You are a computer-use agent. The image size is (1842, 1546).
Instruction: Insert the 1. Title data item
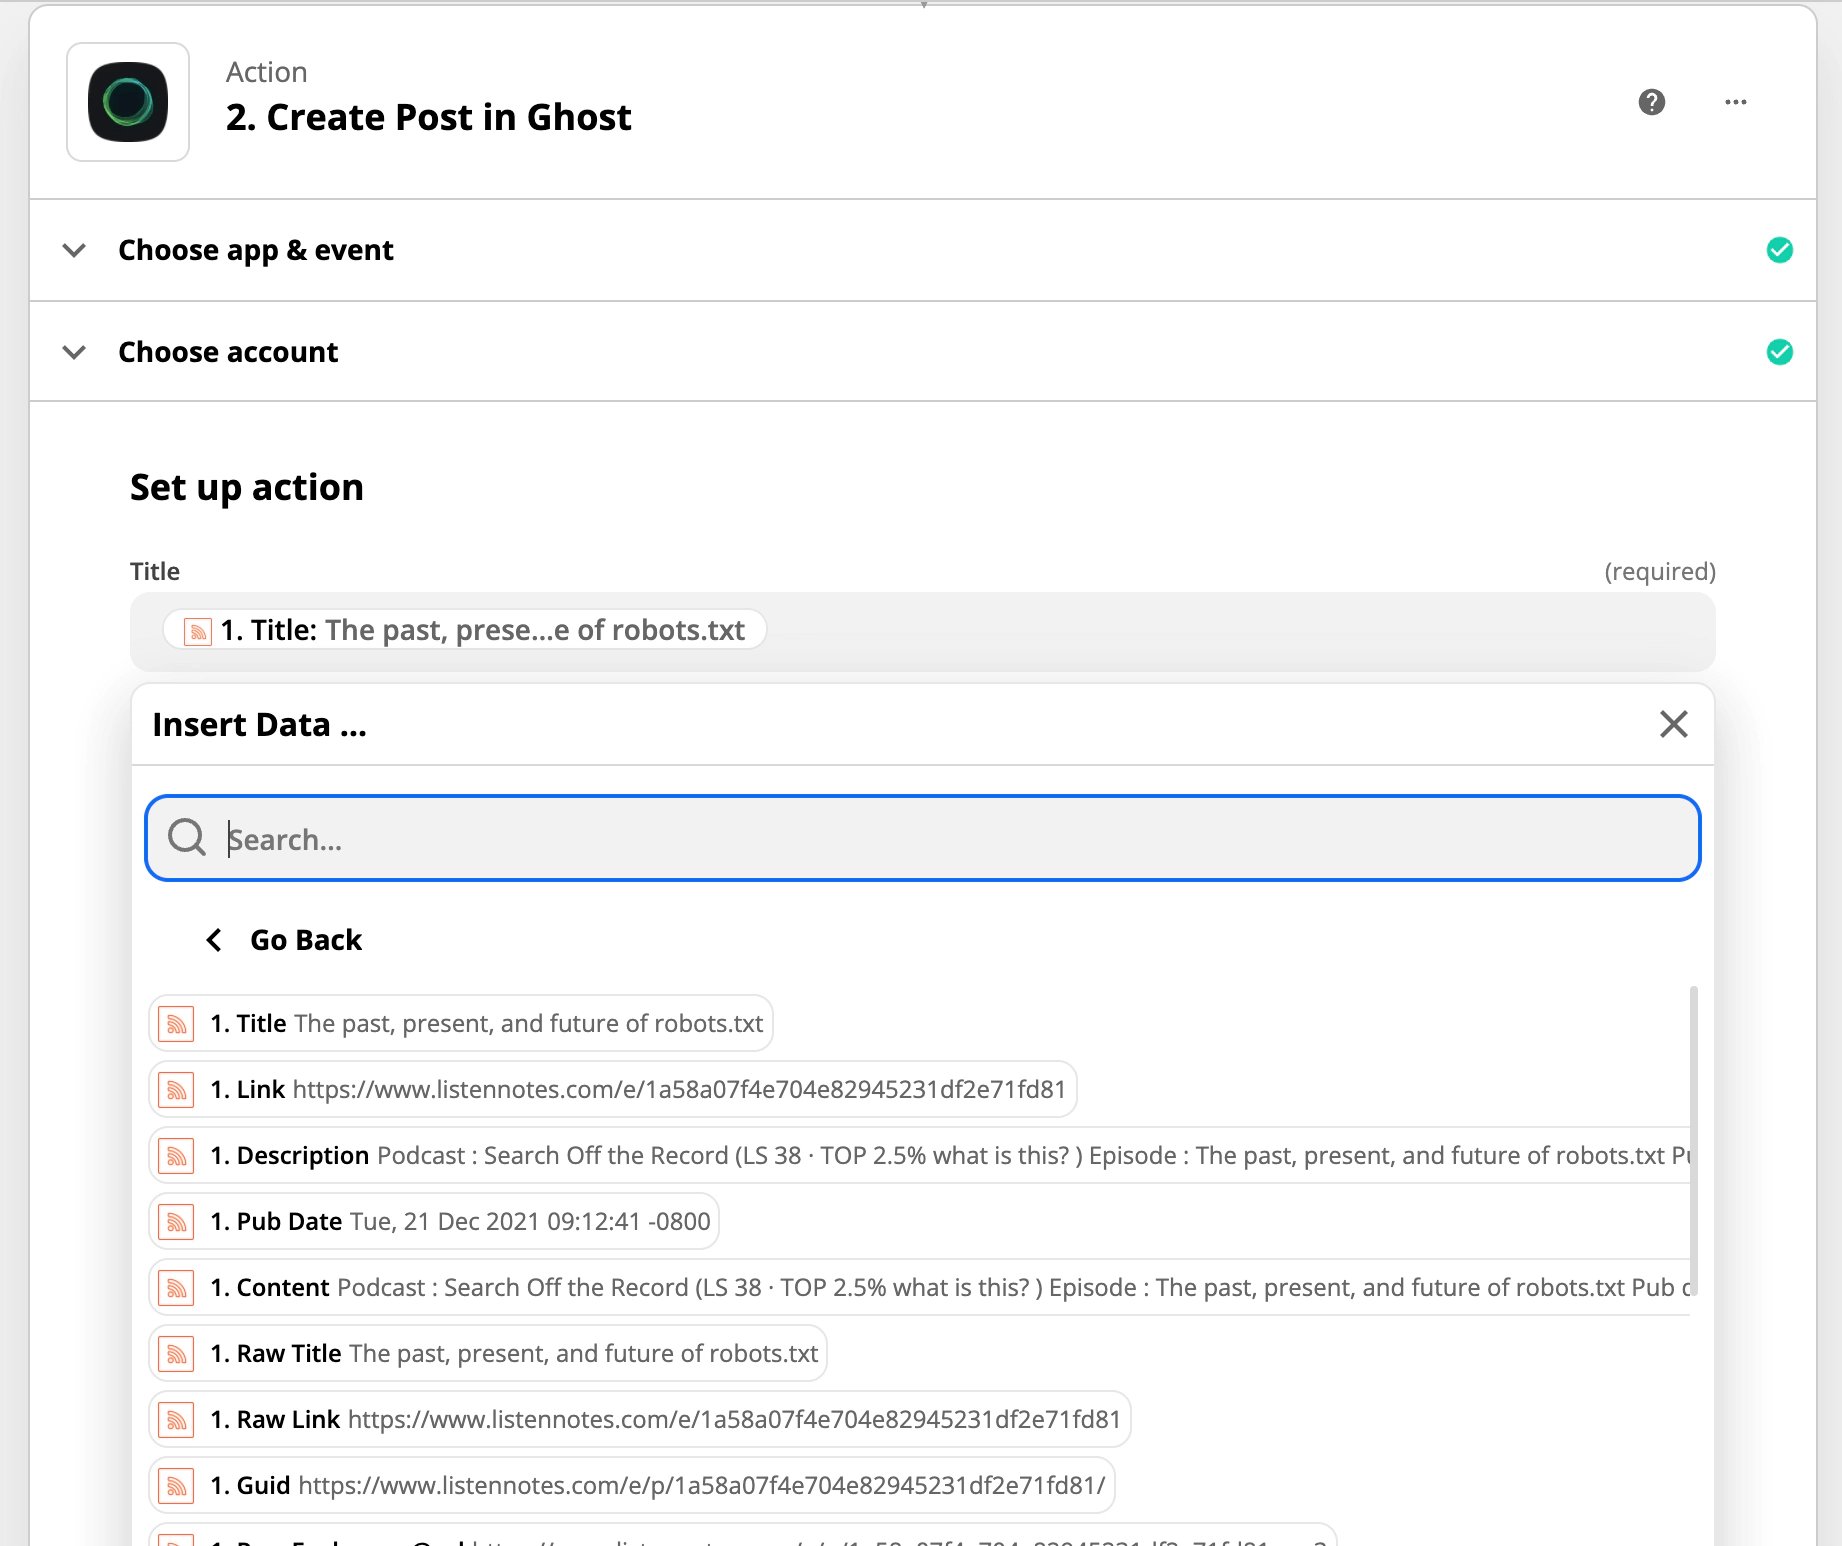point(487,1024)
